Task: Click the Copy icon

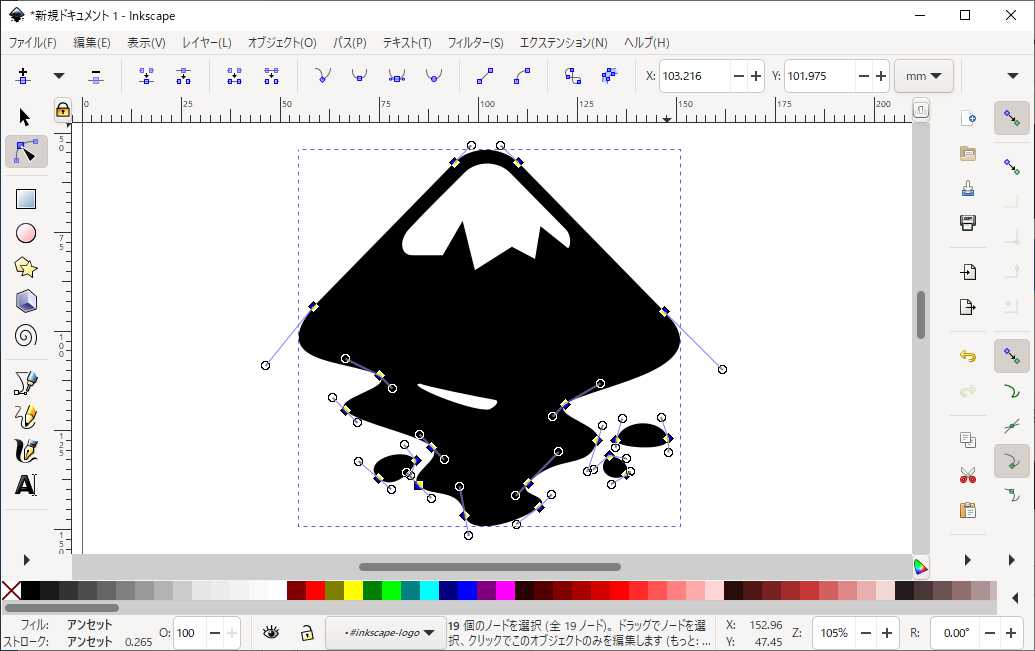Action: (x=968, y=440)
